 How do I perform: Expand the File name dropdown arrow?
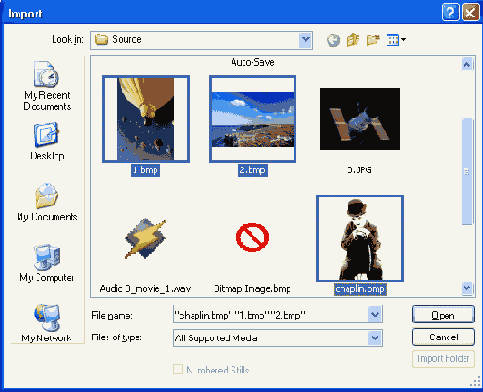[375, 314]
